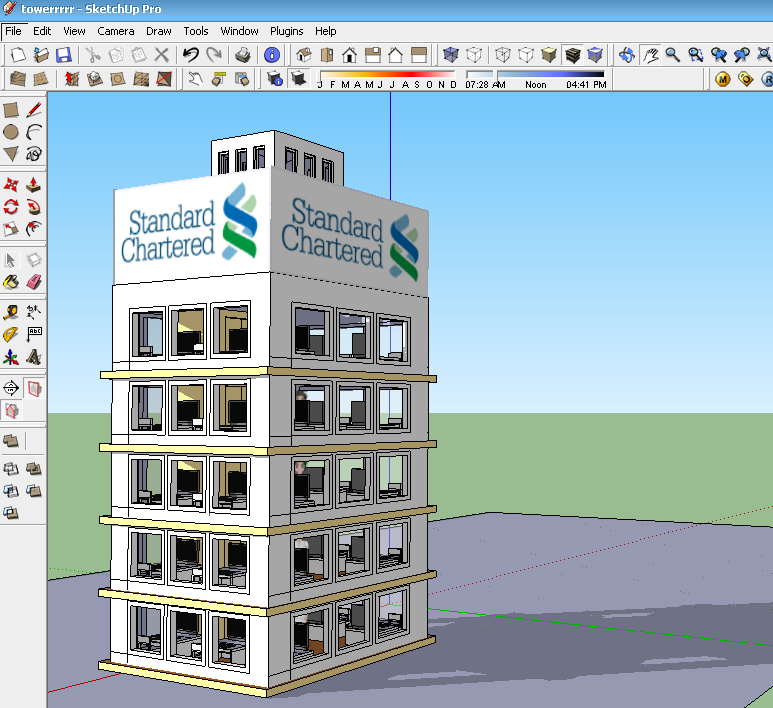Select the Paint Bucket tool
773x708 pixels.
[x=11, y=282]
